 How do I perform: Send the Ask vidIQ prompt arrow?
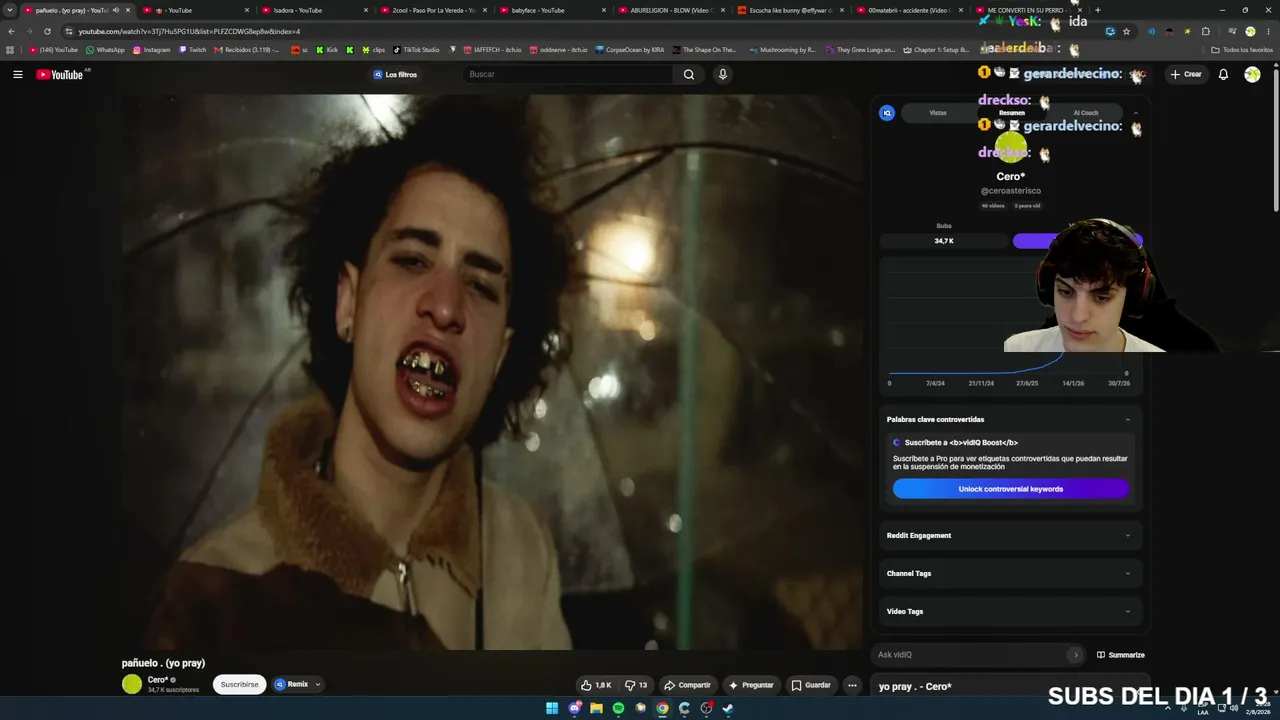[x=1075, y=655]
